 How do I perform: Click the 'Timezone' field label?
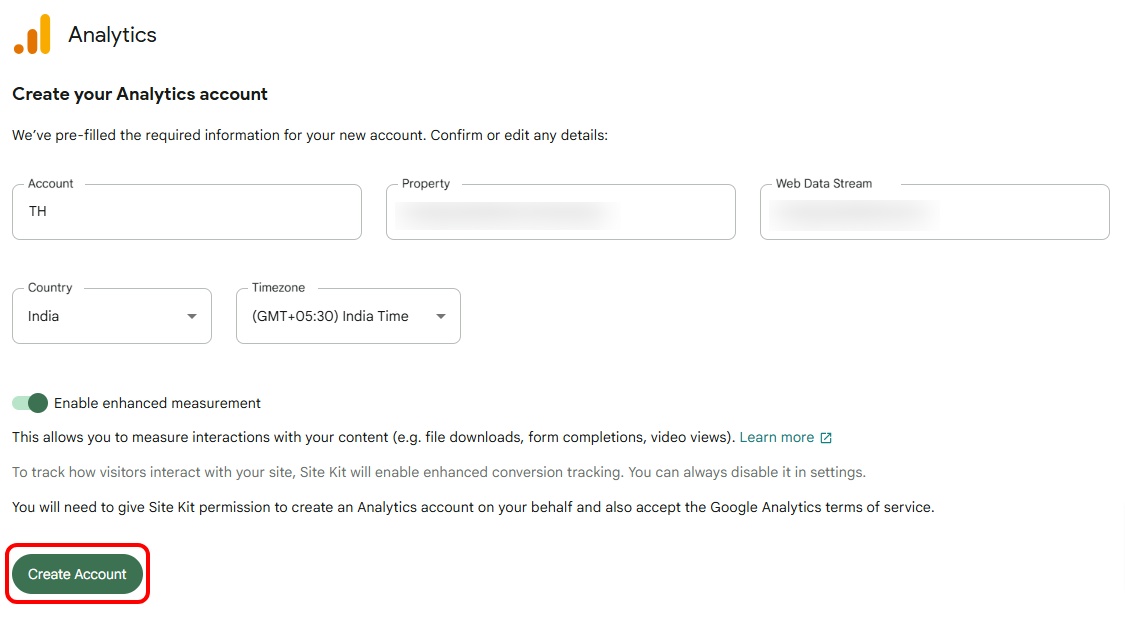278,288
